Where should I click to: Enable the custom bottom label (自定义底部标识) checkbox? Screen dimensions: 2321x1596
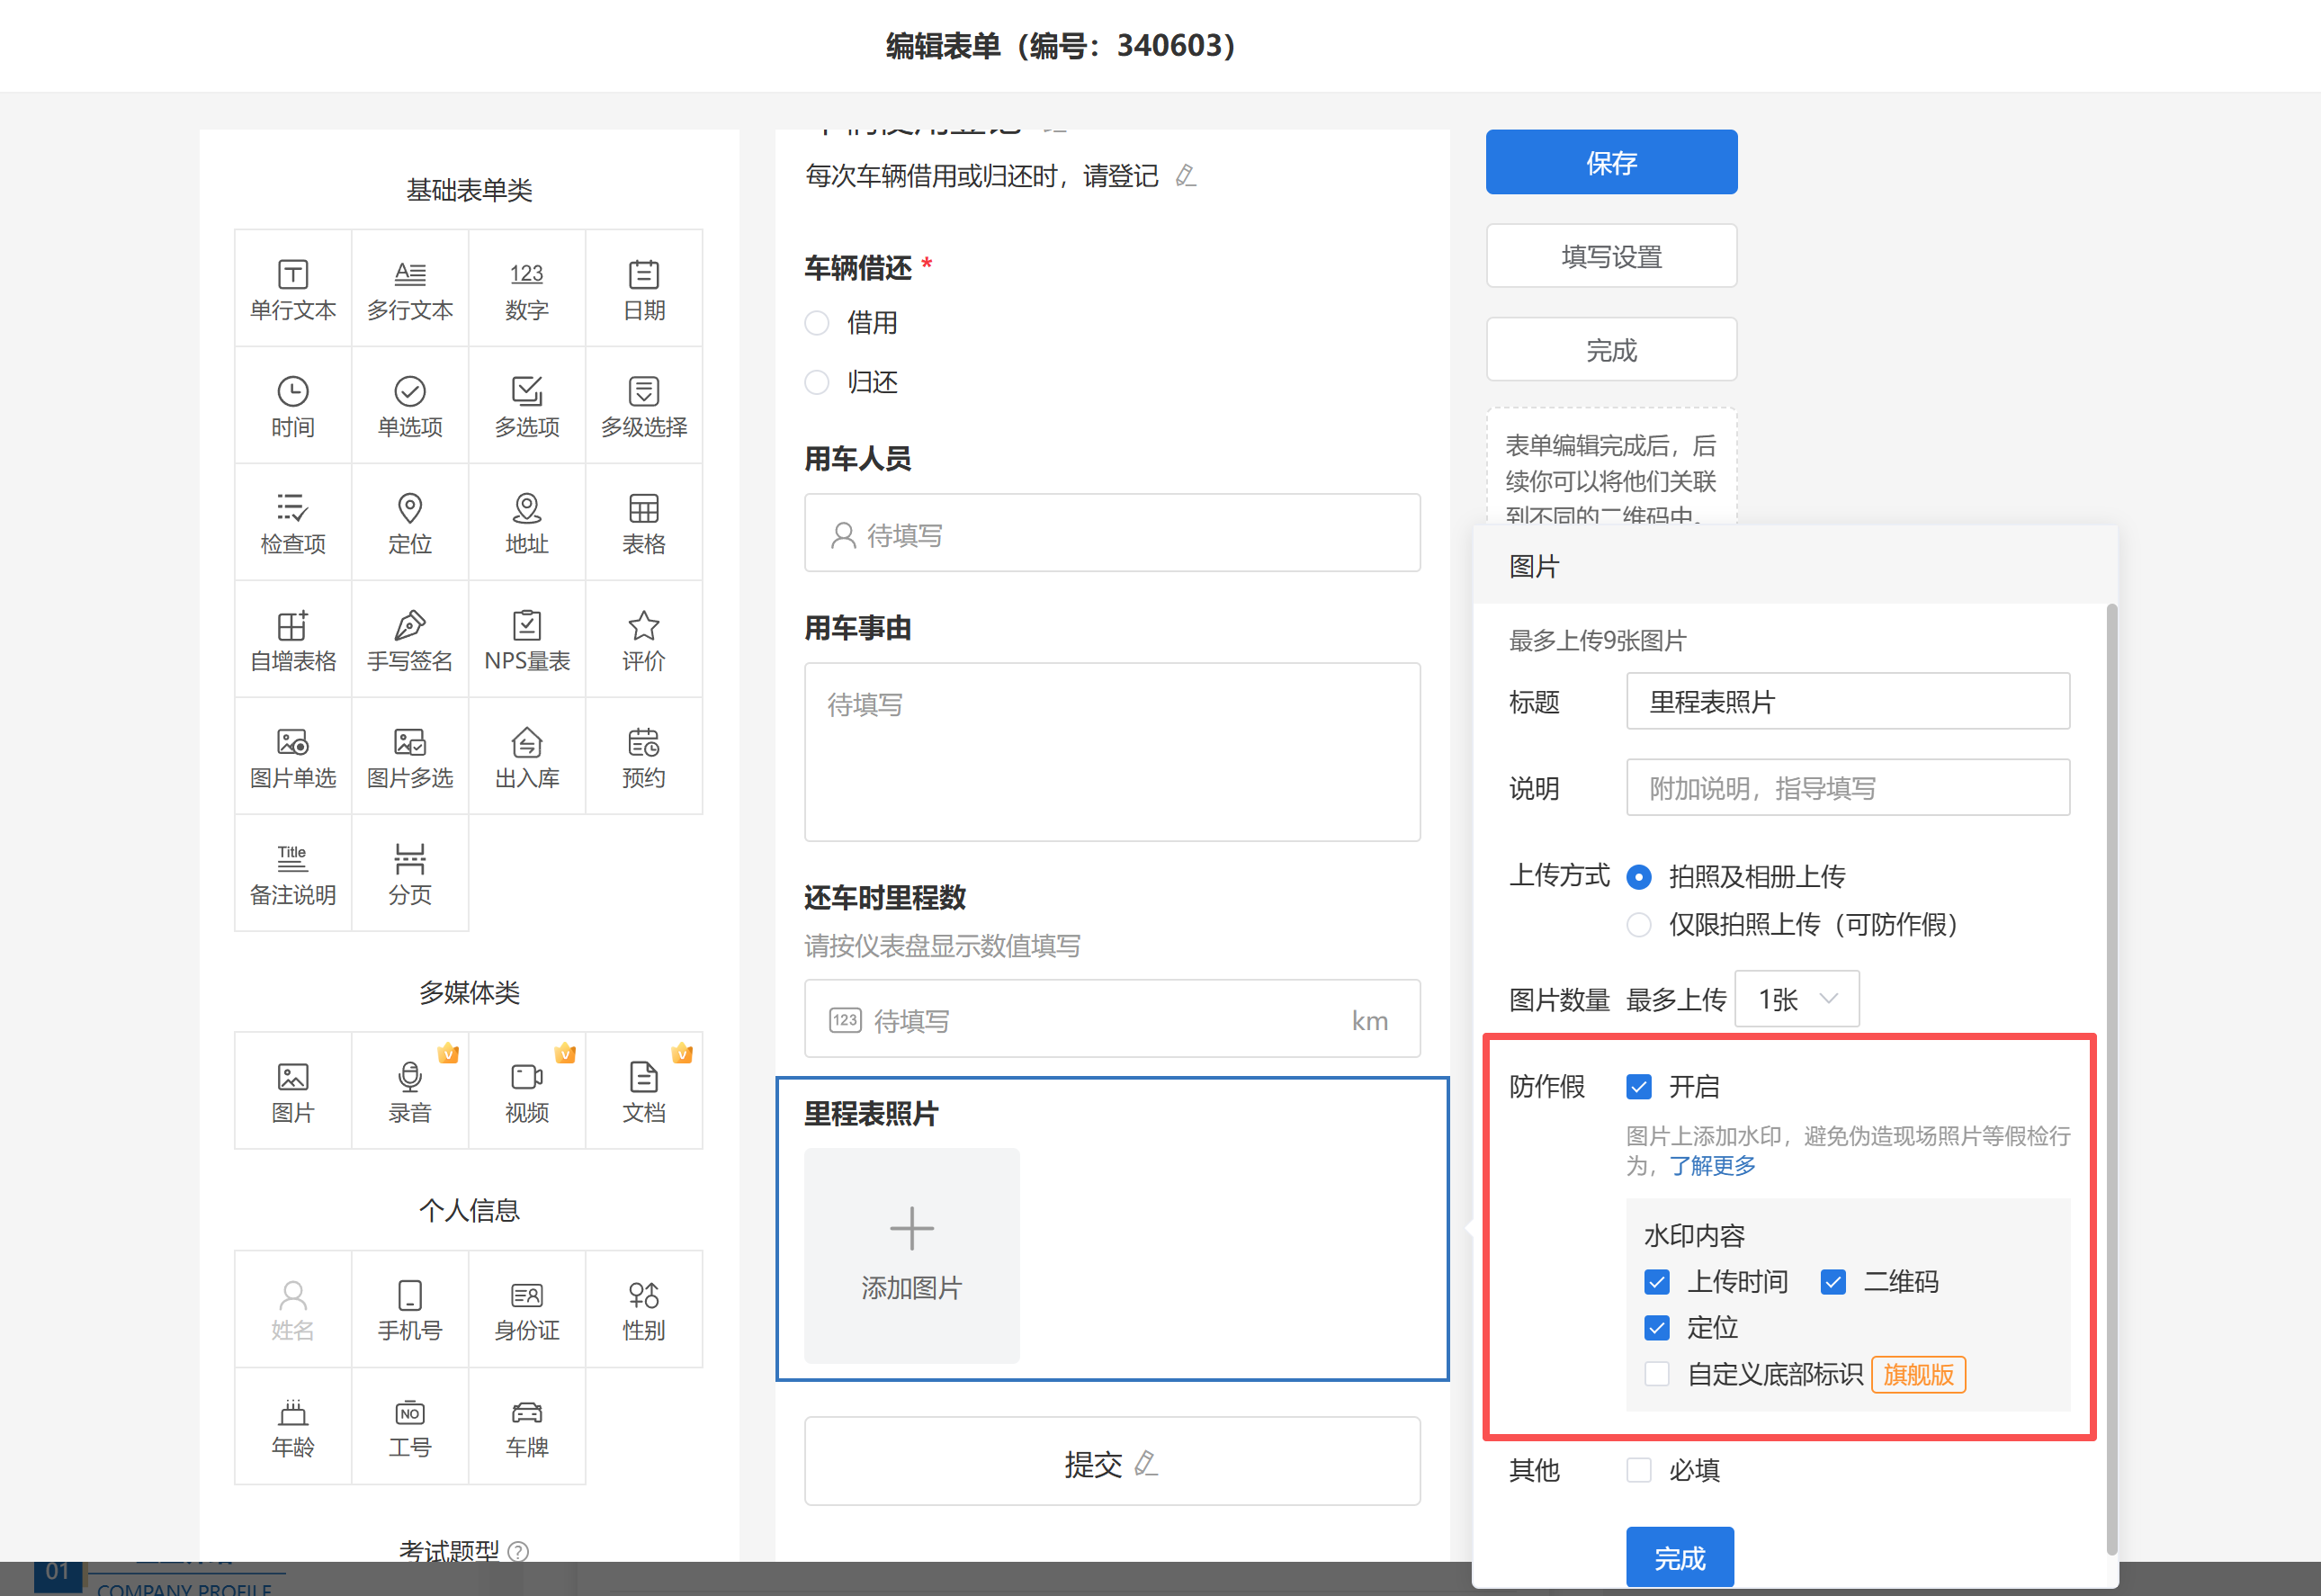pos(1657,1374)
